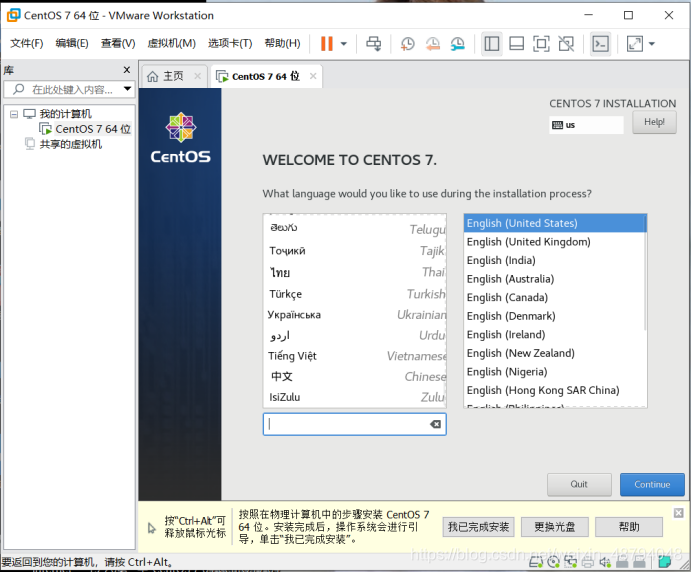This screenshot has height=573, width=692.
Task: Clear the language search box
Action: pos(435,424)
